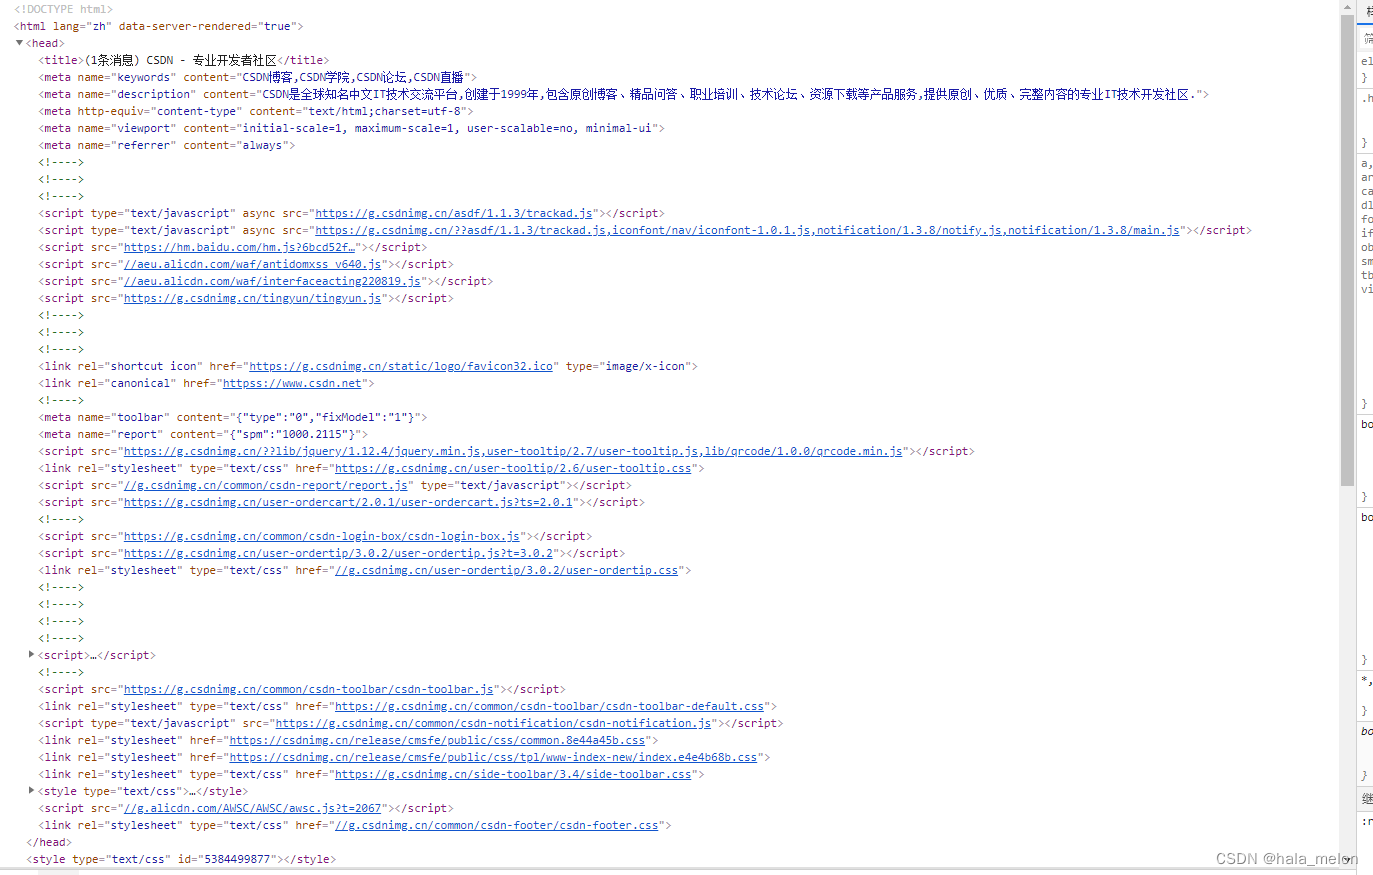
Task: Open the interfaceacting220819.js script link
Action: click(x=272, y=281)
